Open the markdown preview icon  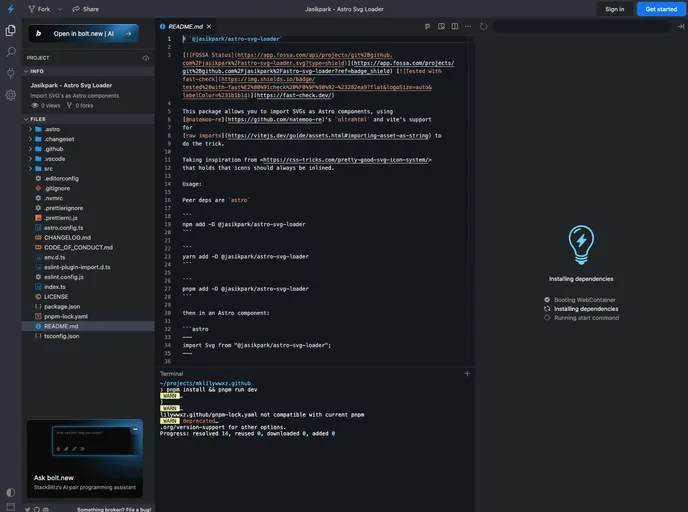click(441, 26)
